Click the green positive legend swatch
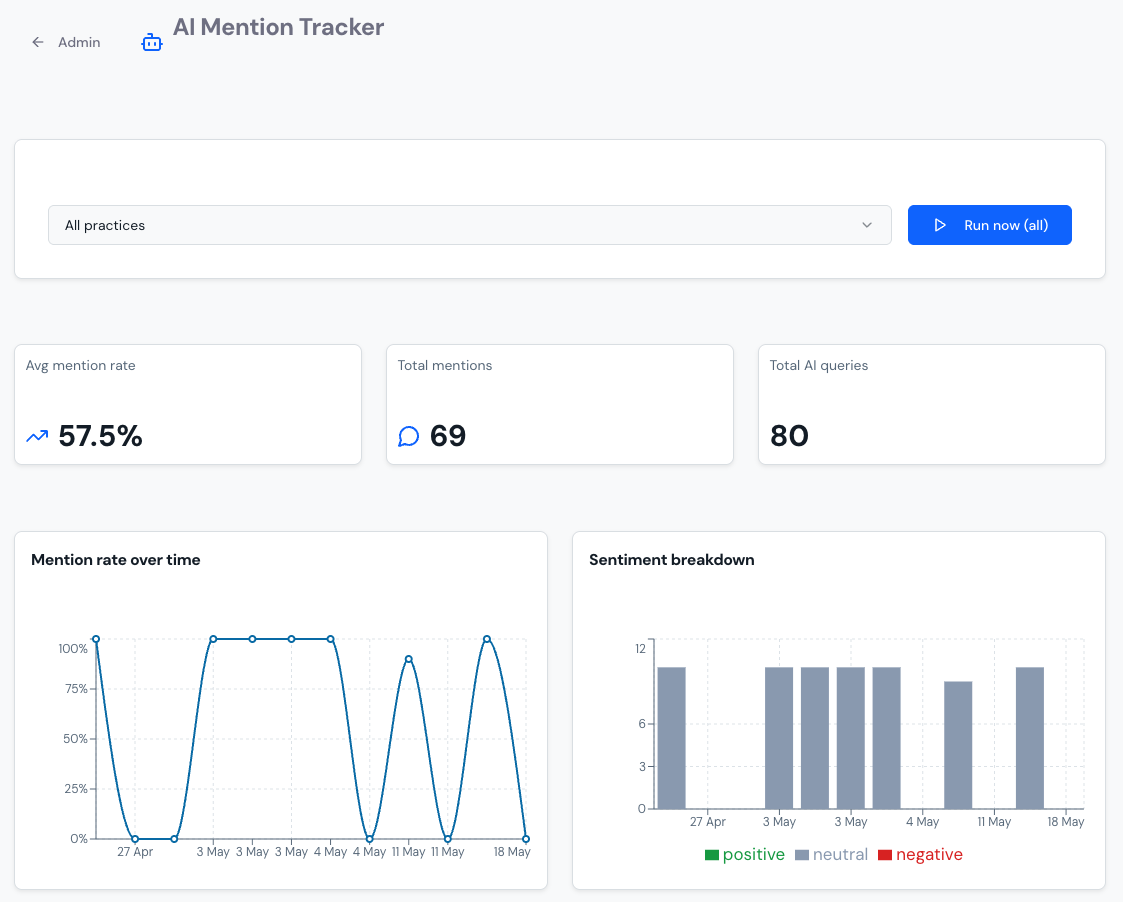The image size is (1123, 902). point(712,855)
